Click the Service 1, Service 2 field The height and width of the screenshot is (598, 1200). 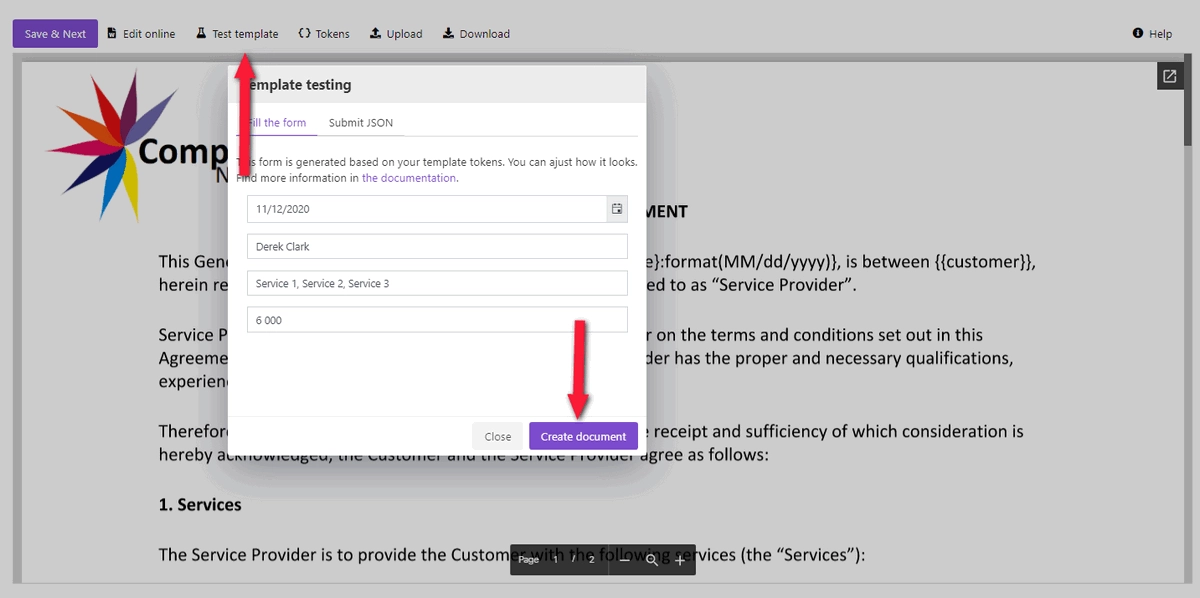point(437,284)
